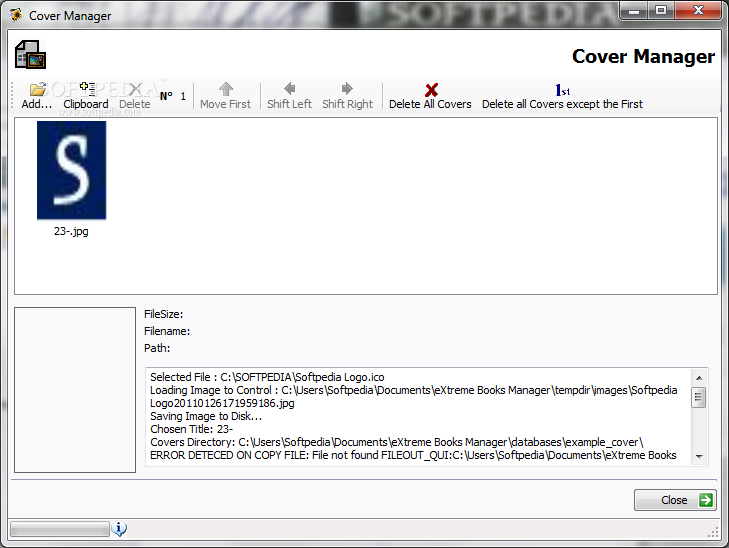Click the Move First arrow
This screenshot has width=729, height=548.
pyautogui.click(x=225, y=96)
